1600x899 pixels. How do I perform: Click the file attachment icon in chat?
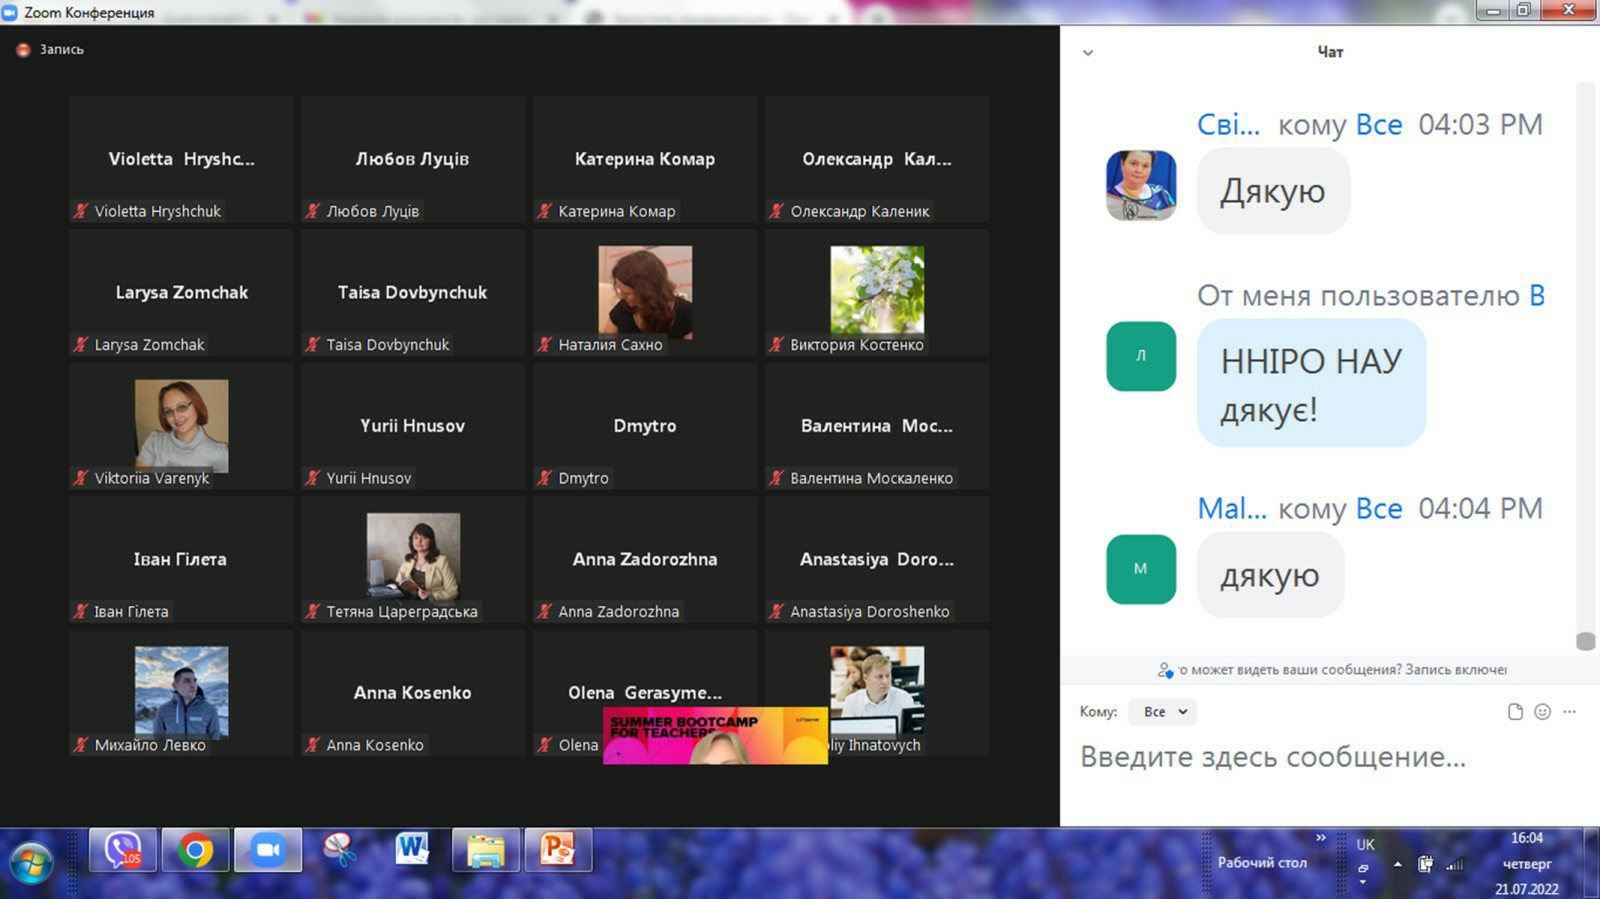click(1515, 712)
